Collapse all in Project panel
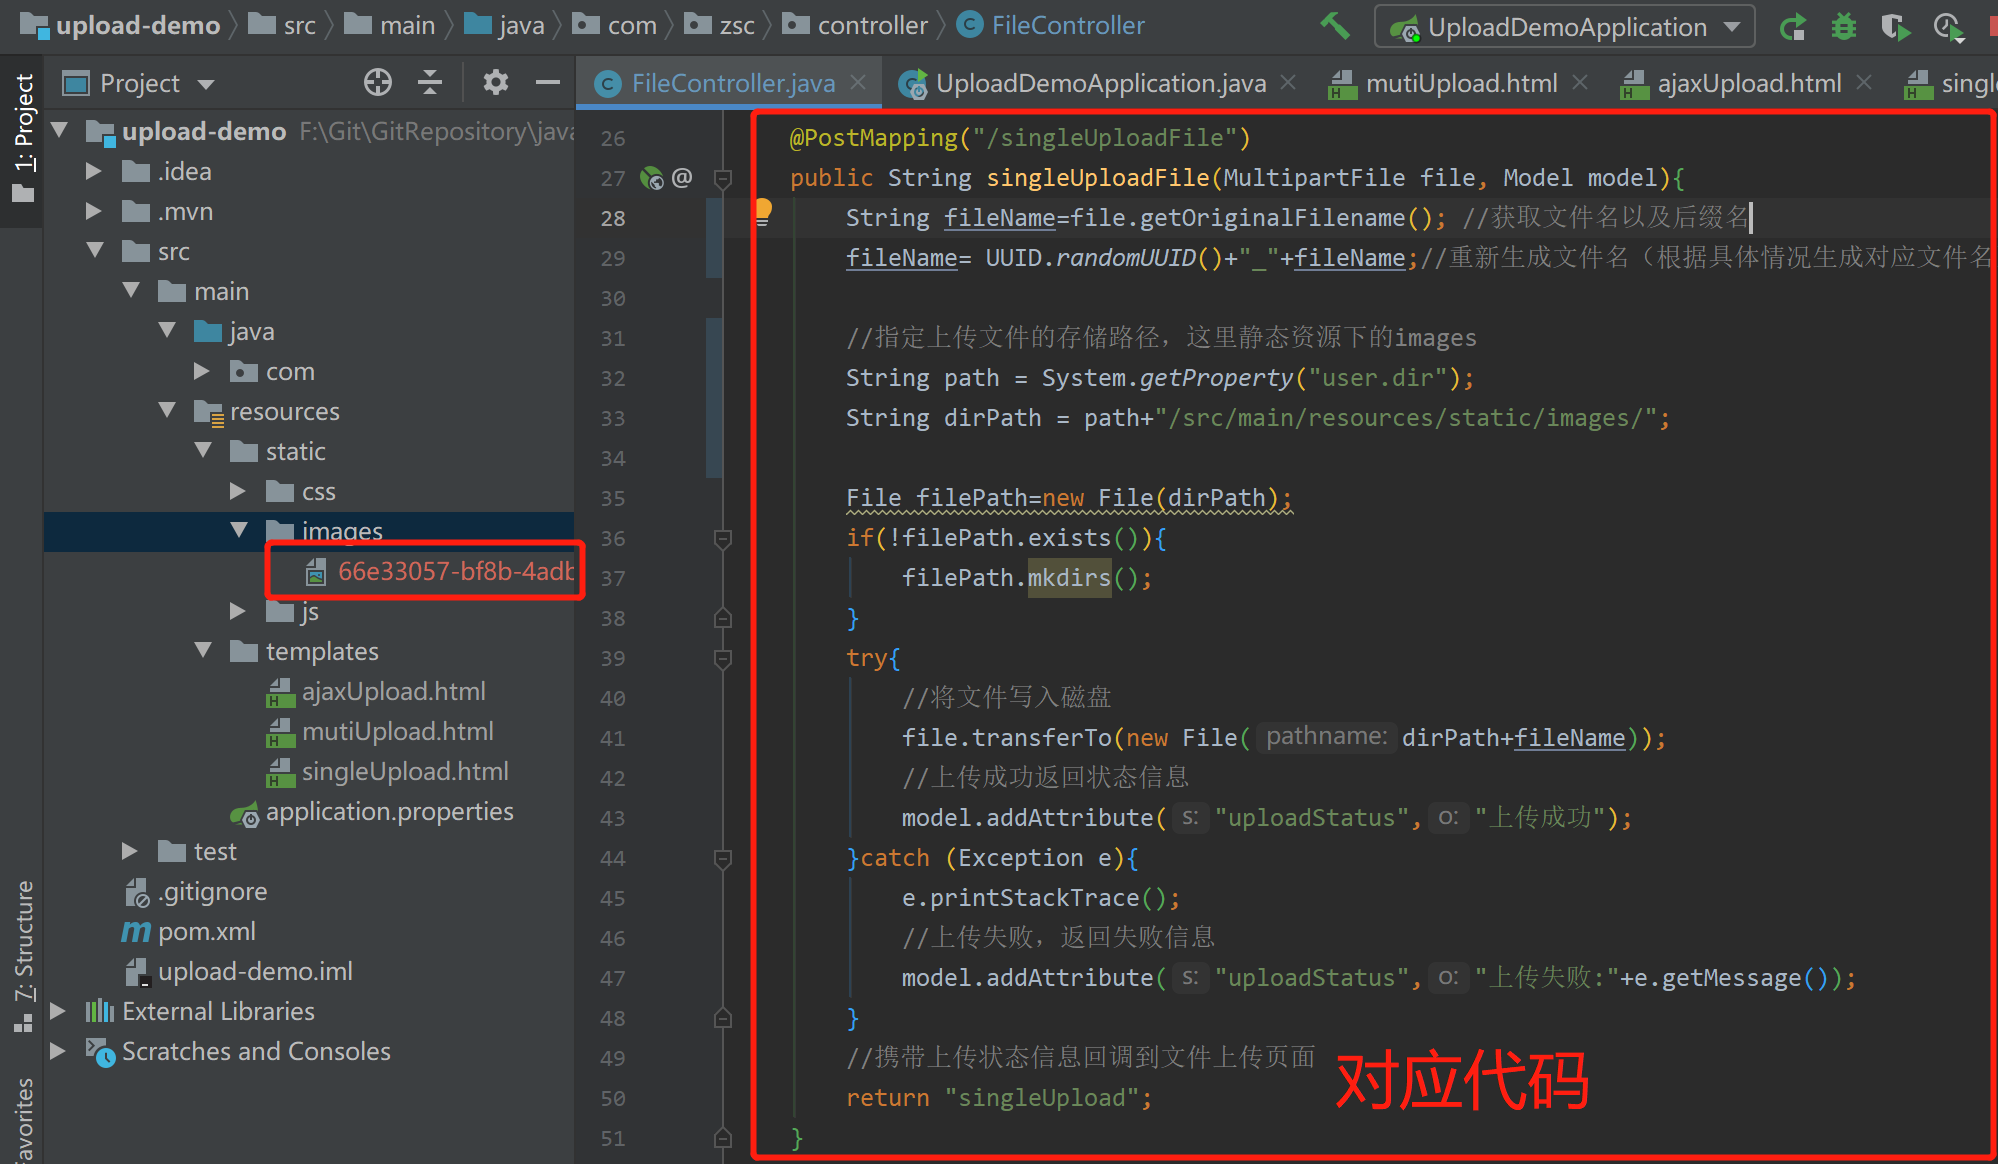 (x=430, y=83)
